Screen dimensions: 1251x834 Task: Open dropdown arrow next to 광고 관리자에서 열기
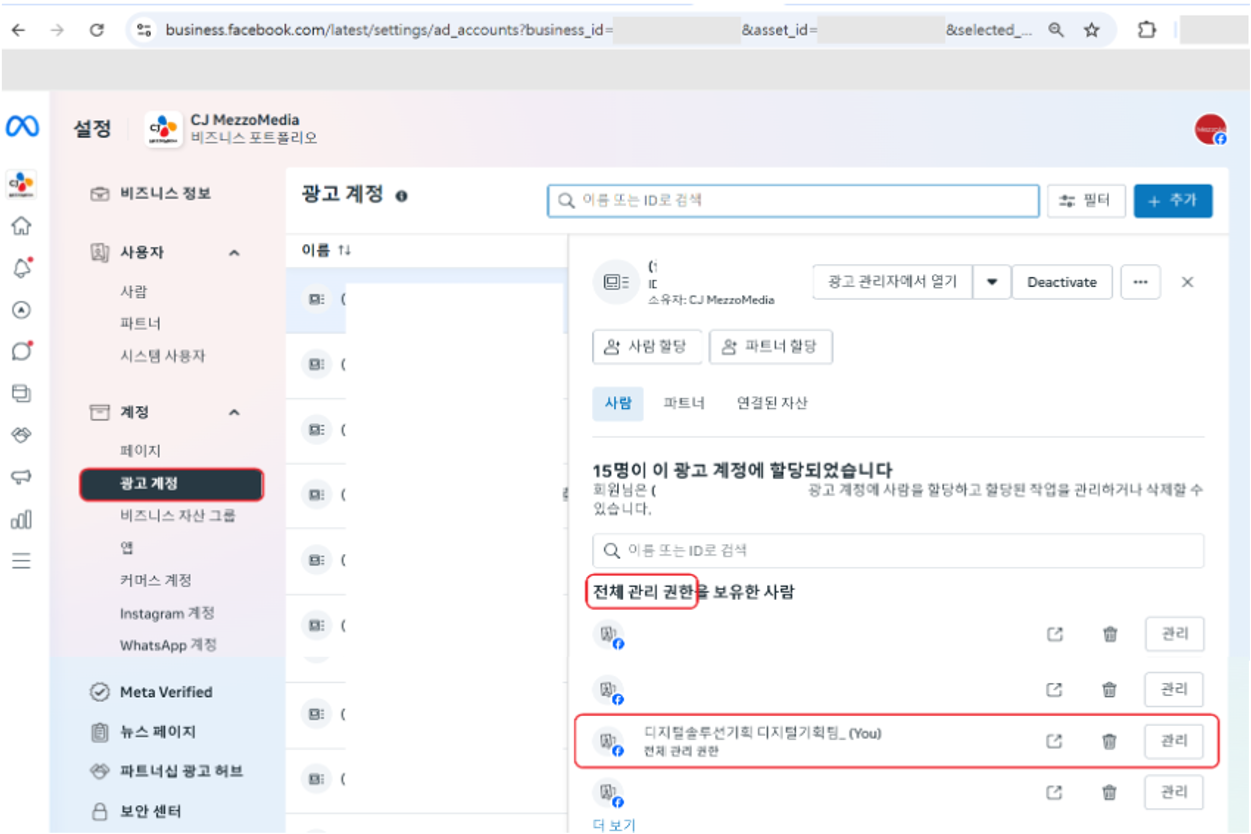[992, 282]
